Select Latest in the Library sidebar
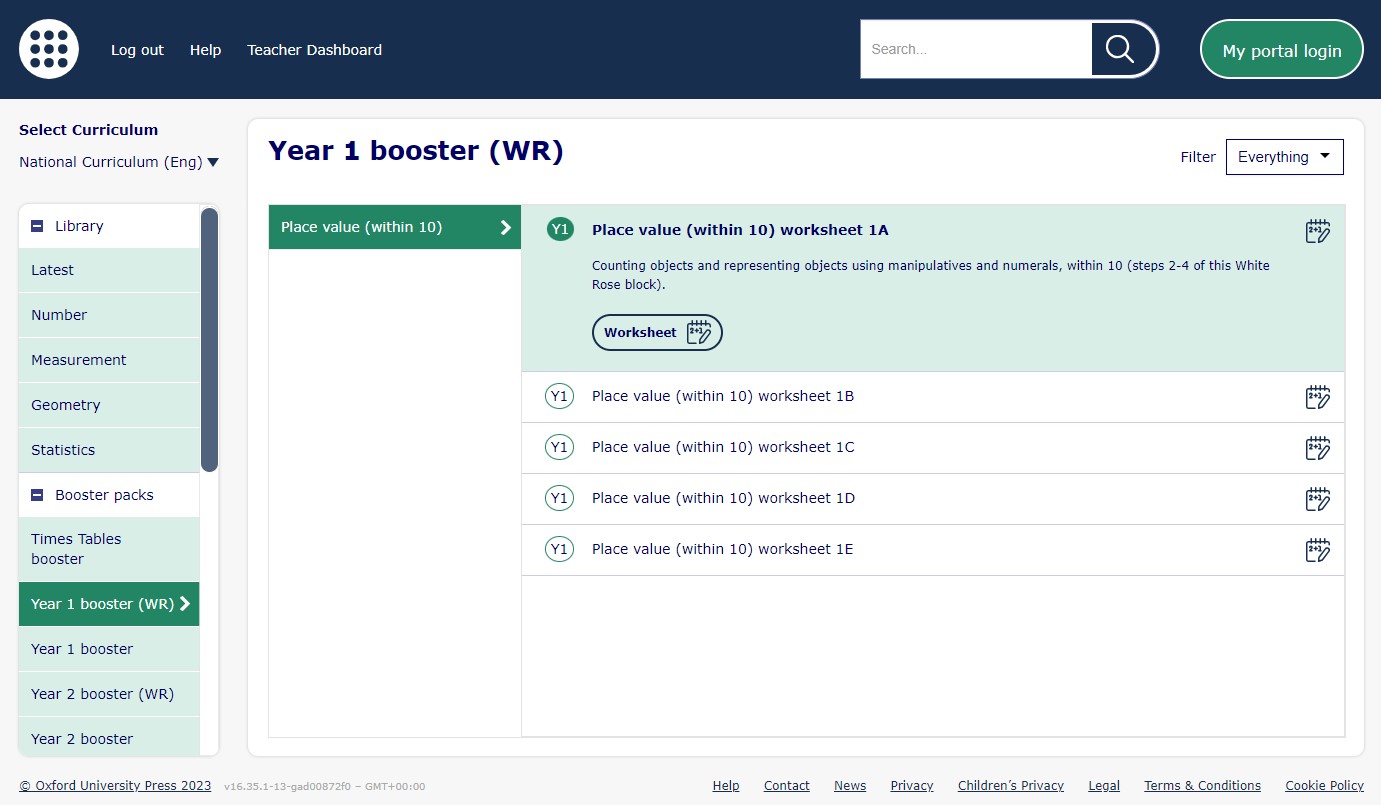 [109, 270]
